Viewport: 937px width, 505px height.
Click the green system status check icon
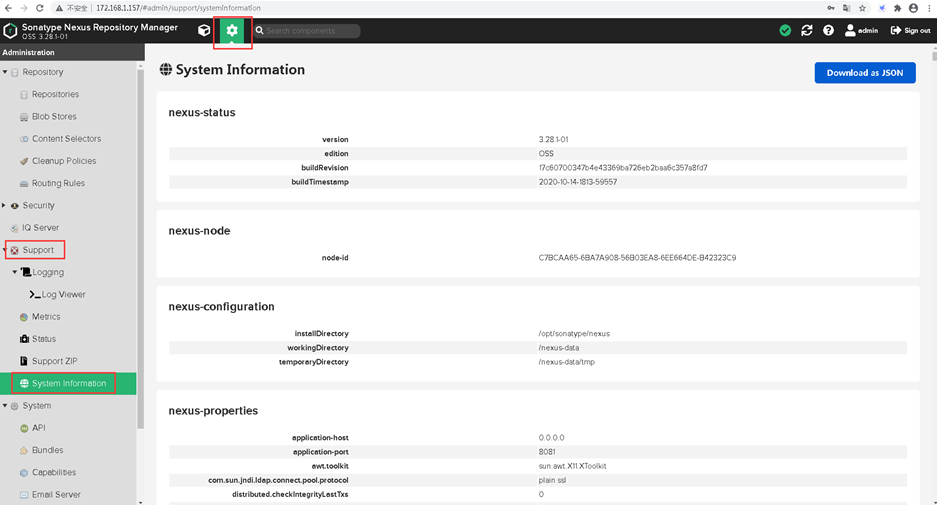point(785,30)
